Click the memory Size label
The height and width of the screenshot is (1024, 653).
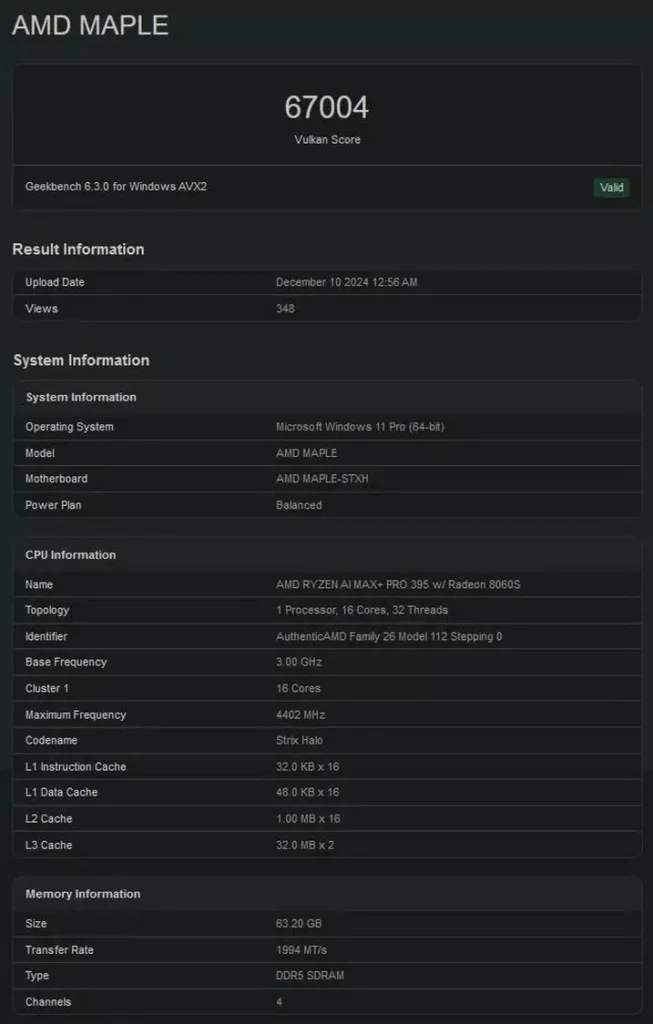(x=36, y=923)
